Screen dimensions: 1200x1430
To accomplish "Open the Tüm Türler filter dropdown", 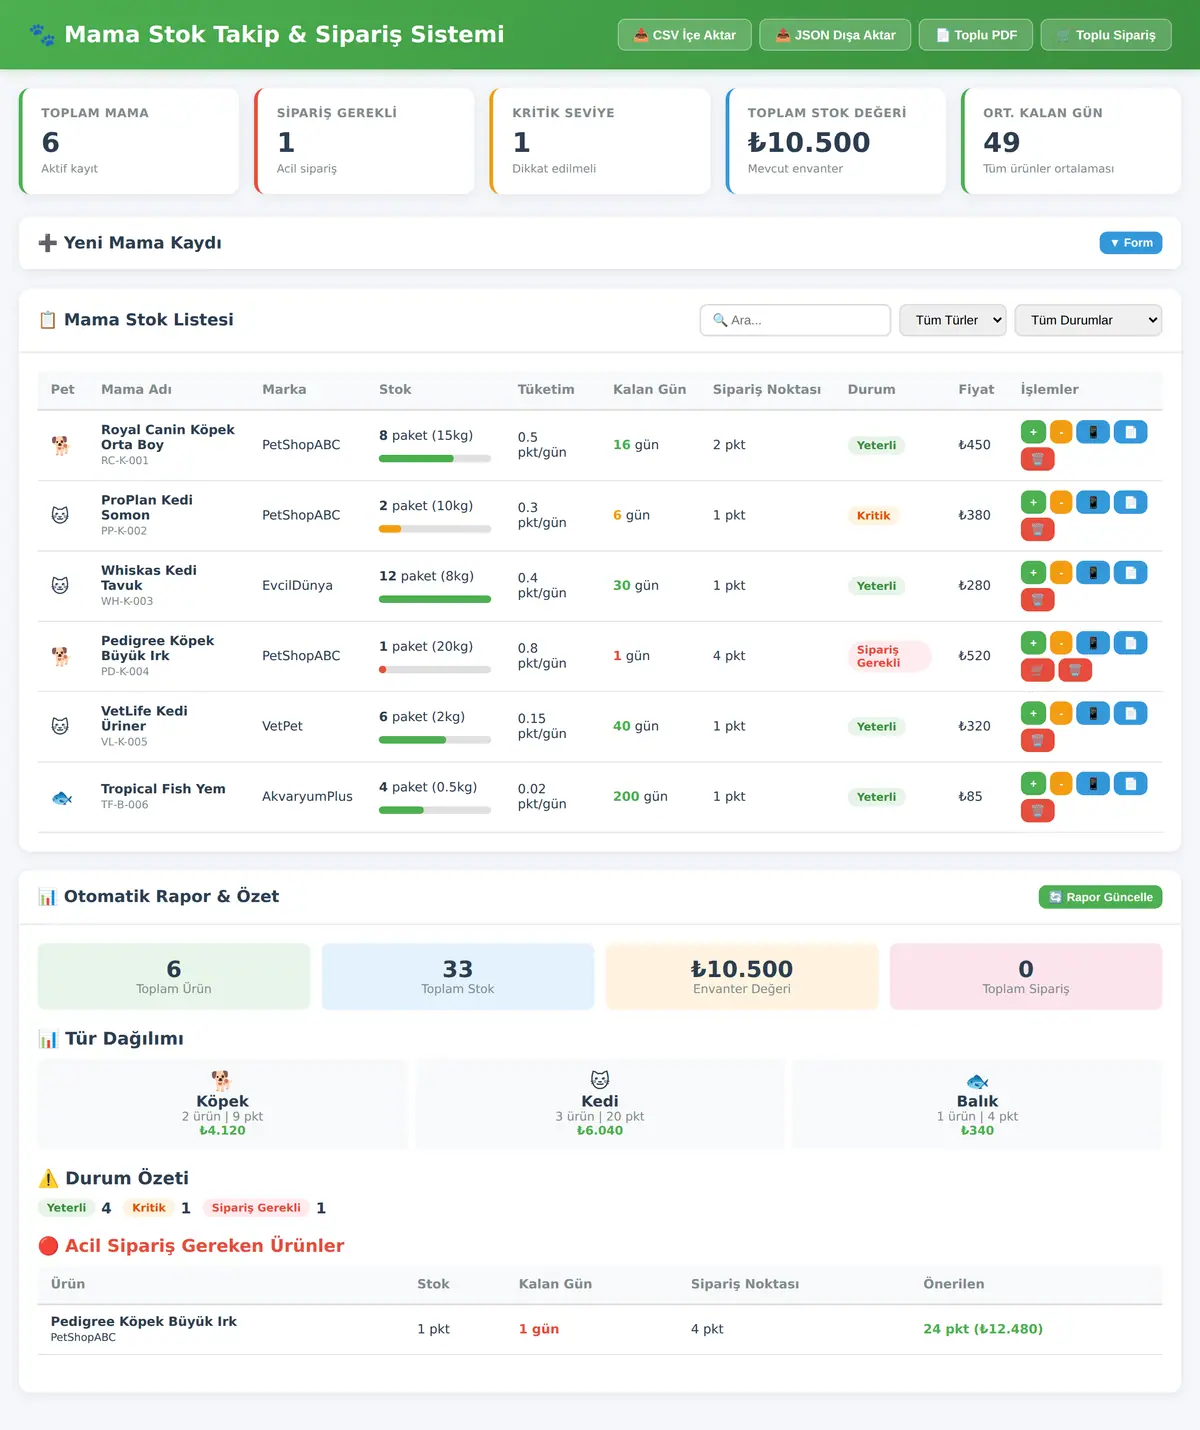I will coord(953,320).
